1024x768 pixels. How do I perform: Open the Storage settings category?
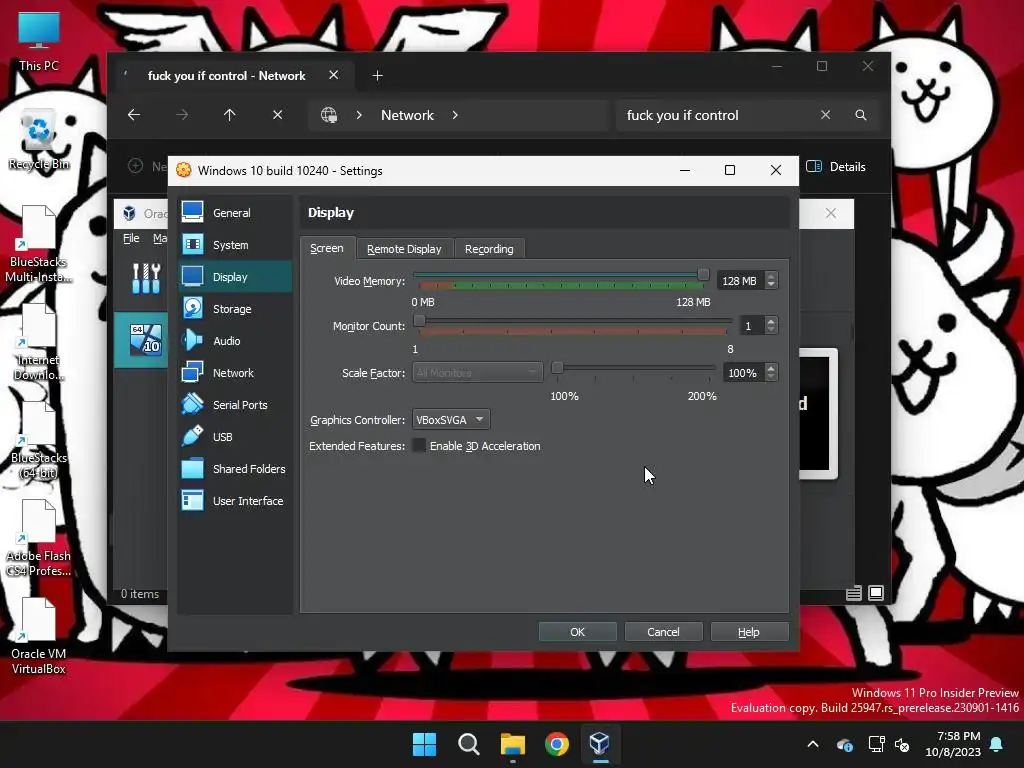coord(234,309)
